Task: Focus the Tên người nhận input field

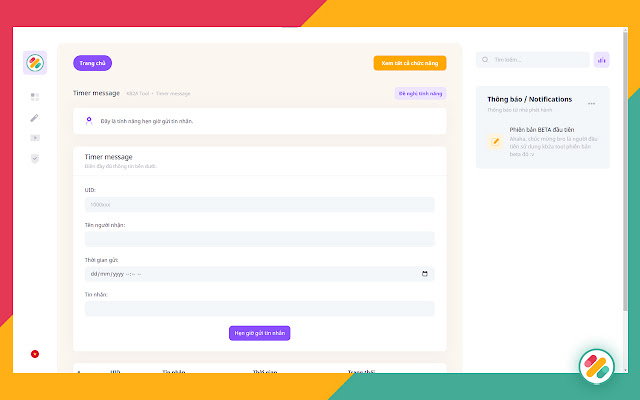Action: [x=260, y=239]
